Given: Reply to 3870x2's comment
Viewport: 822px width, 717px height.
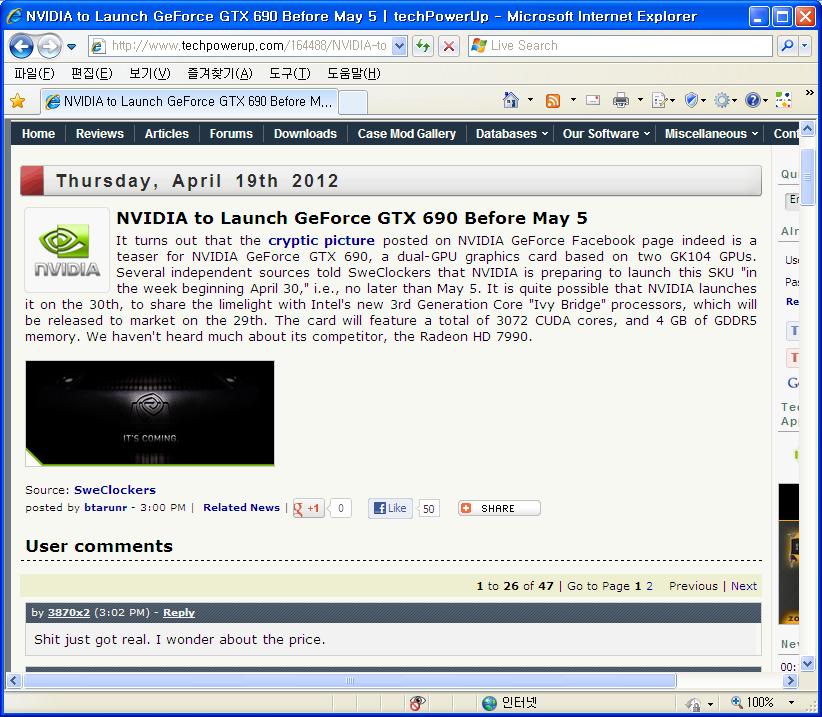Looking at the screenshot, I should (179, 612).
